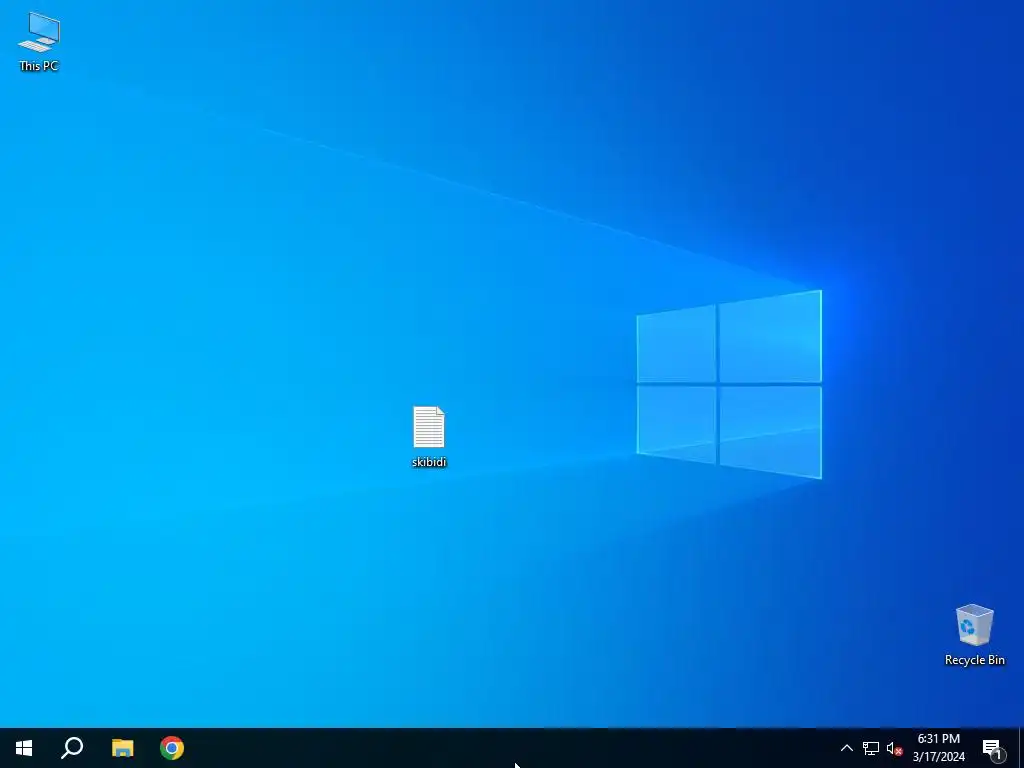
Task: Launch File Explorer from taskbar
Action: 122,748
